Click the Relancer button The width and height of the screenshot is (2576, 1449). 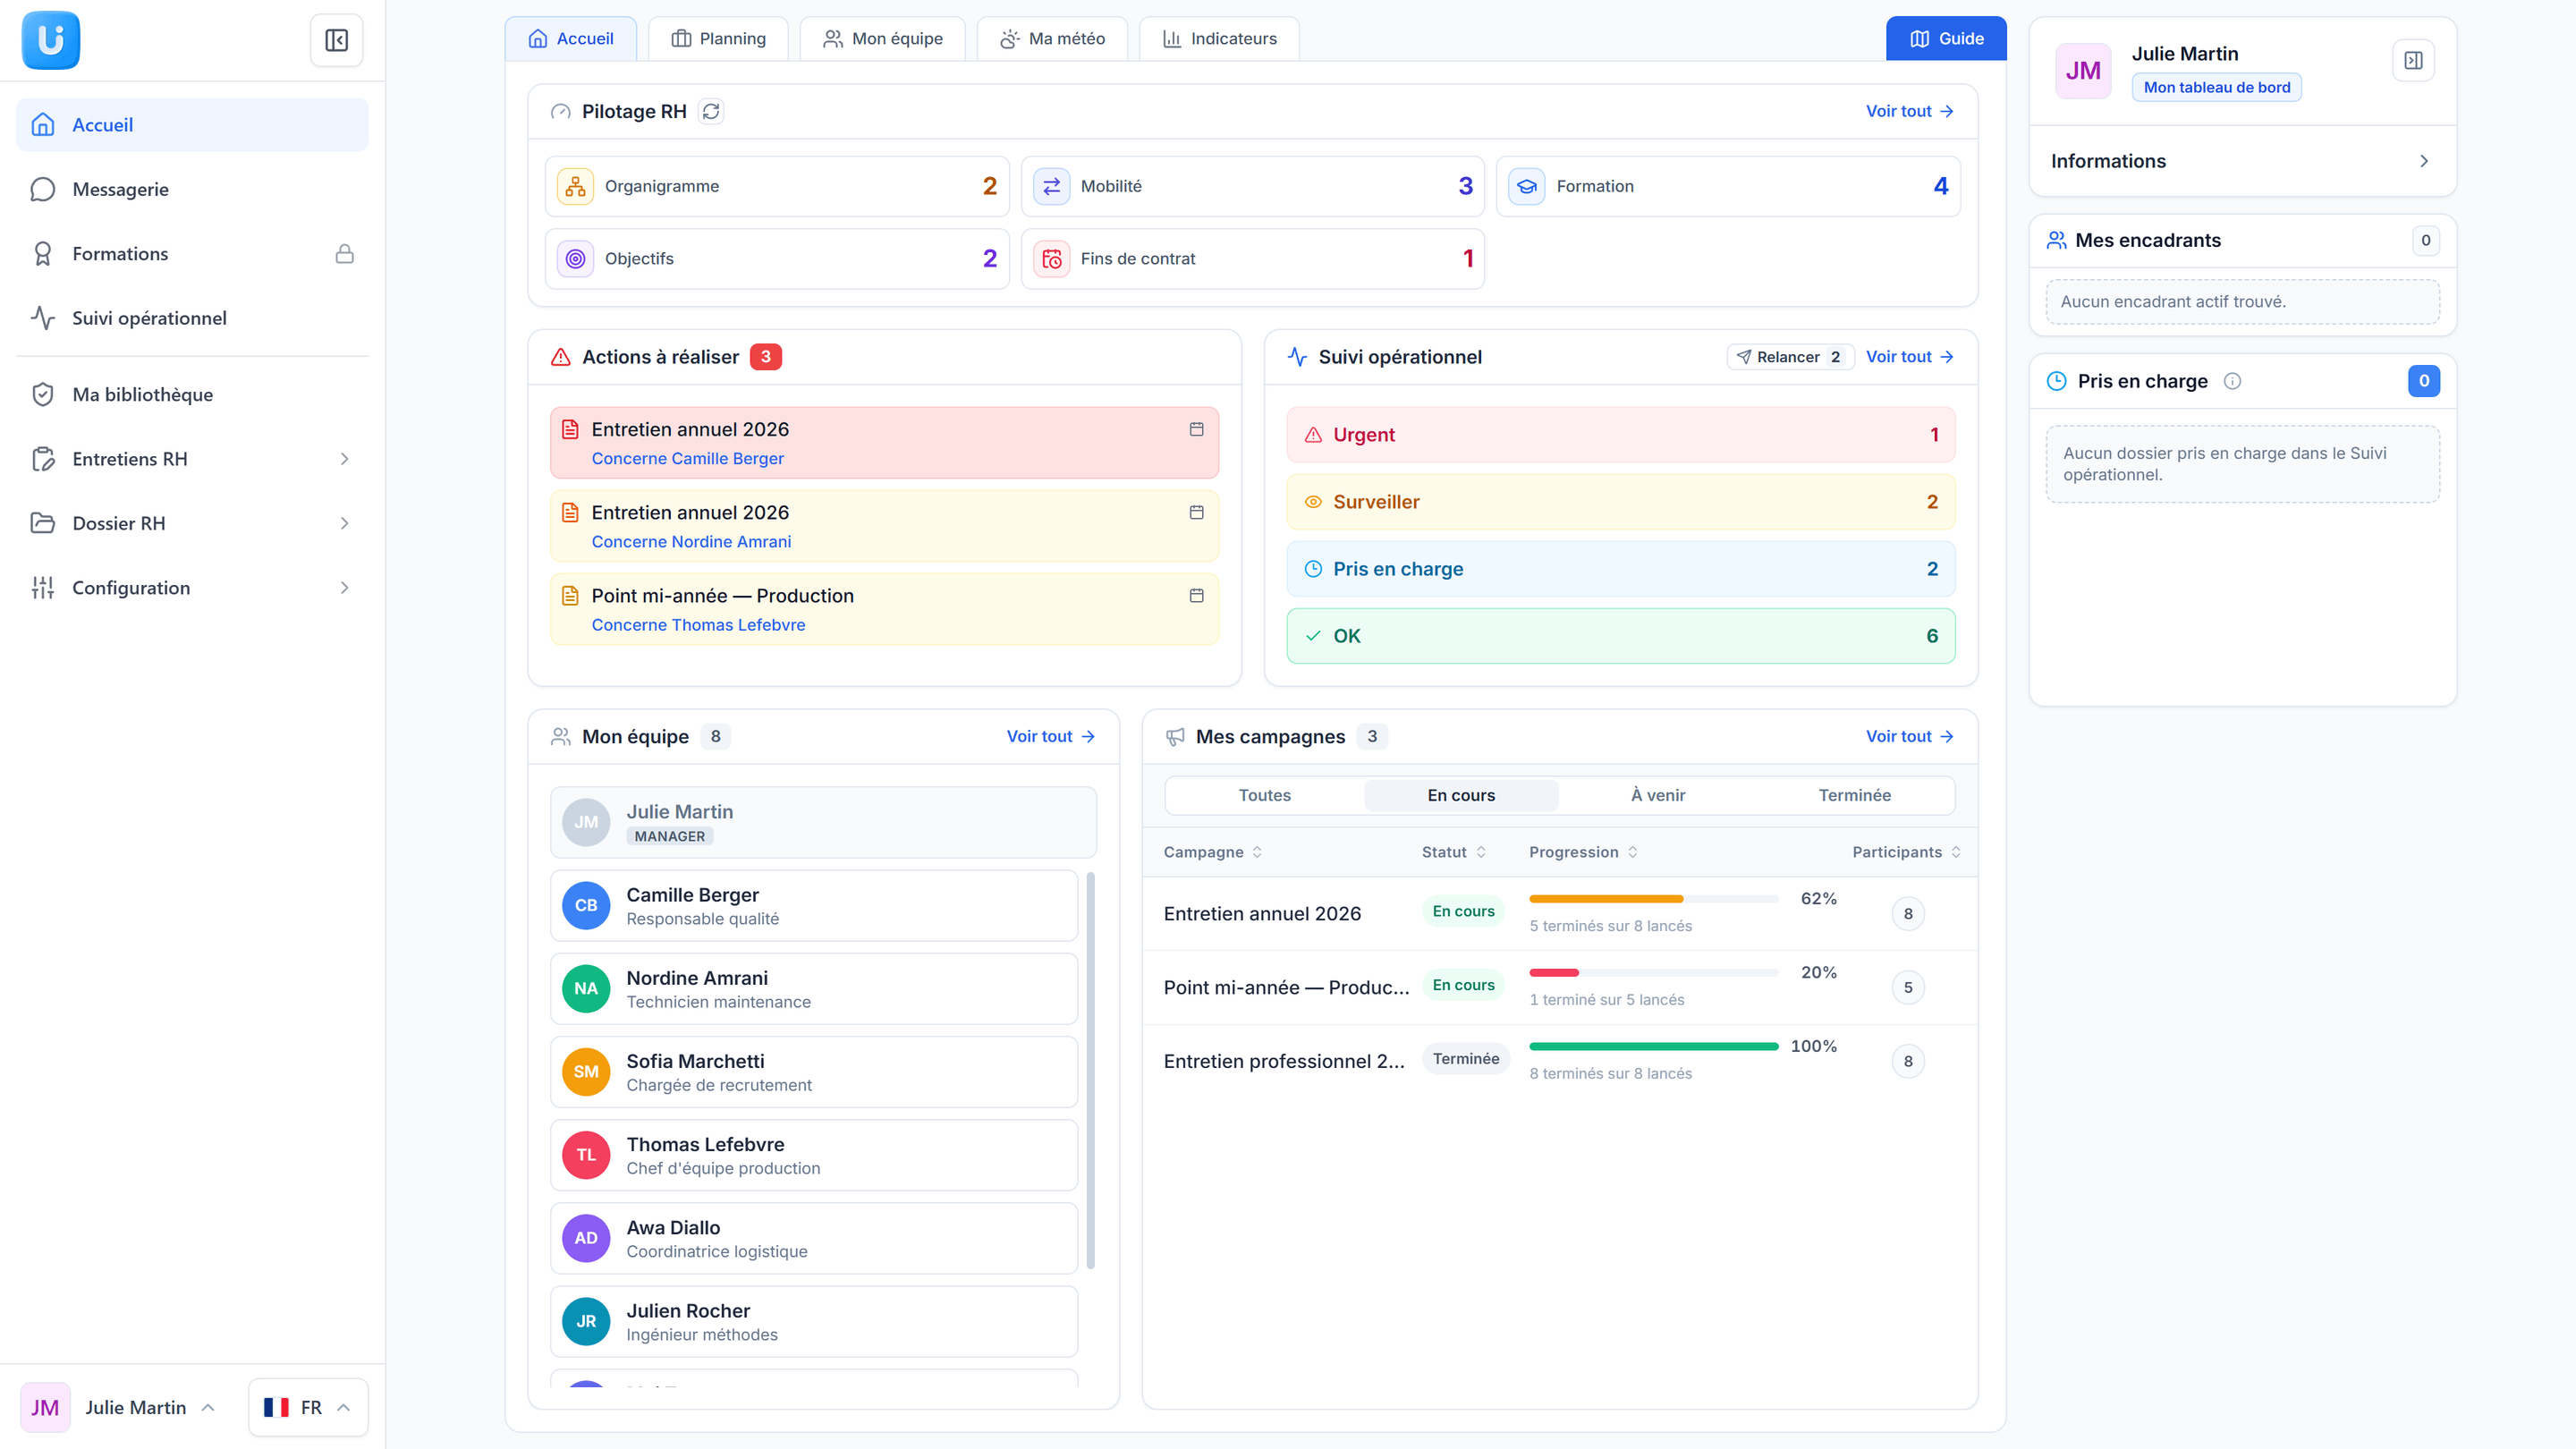click(1789, 357)
